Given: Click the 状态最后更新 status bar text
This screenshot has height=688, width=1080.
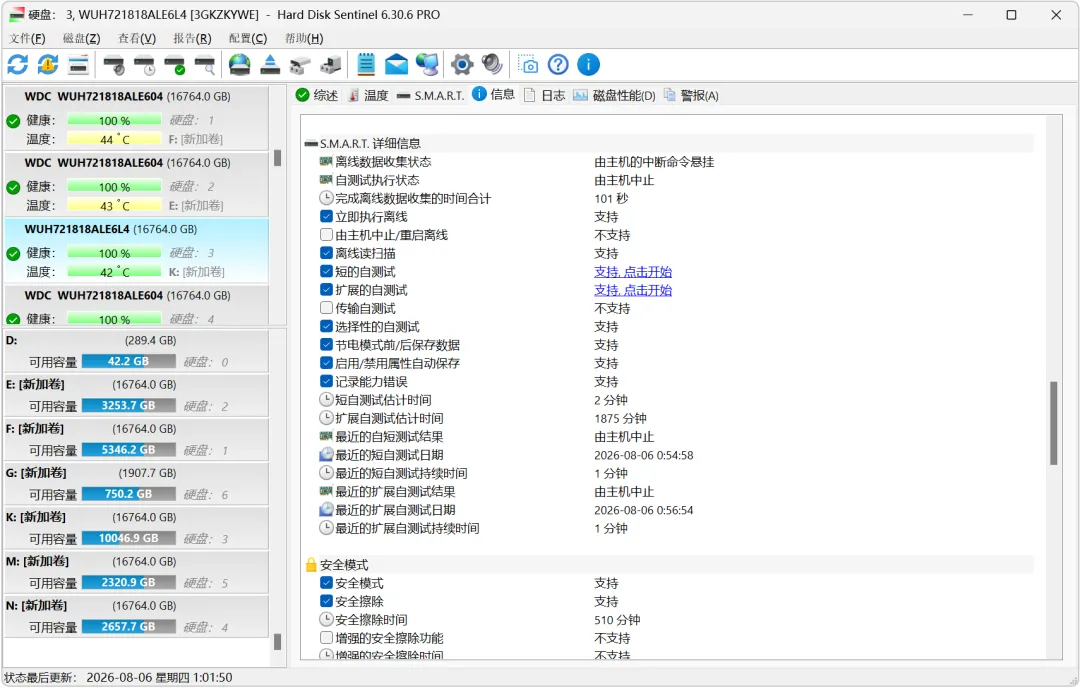Looking at the screenshot, I should tap(118, 678).
